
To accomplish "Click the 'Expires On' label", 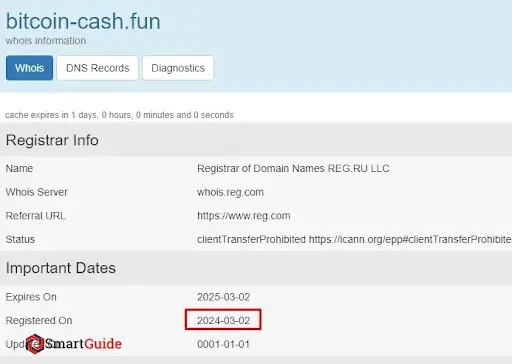I will click(31, 297).
